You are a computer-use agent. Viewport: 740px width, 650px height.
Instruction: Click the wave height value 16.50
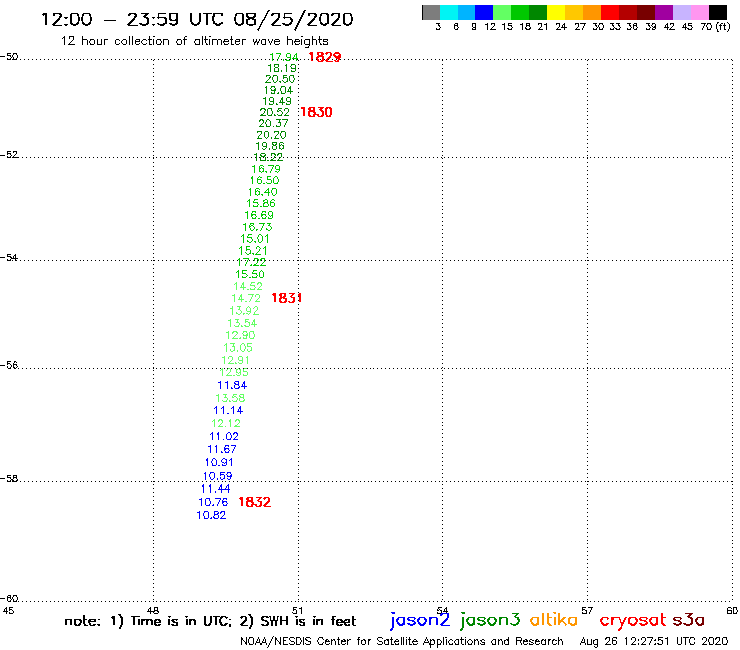click(x=265, y=180)
